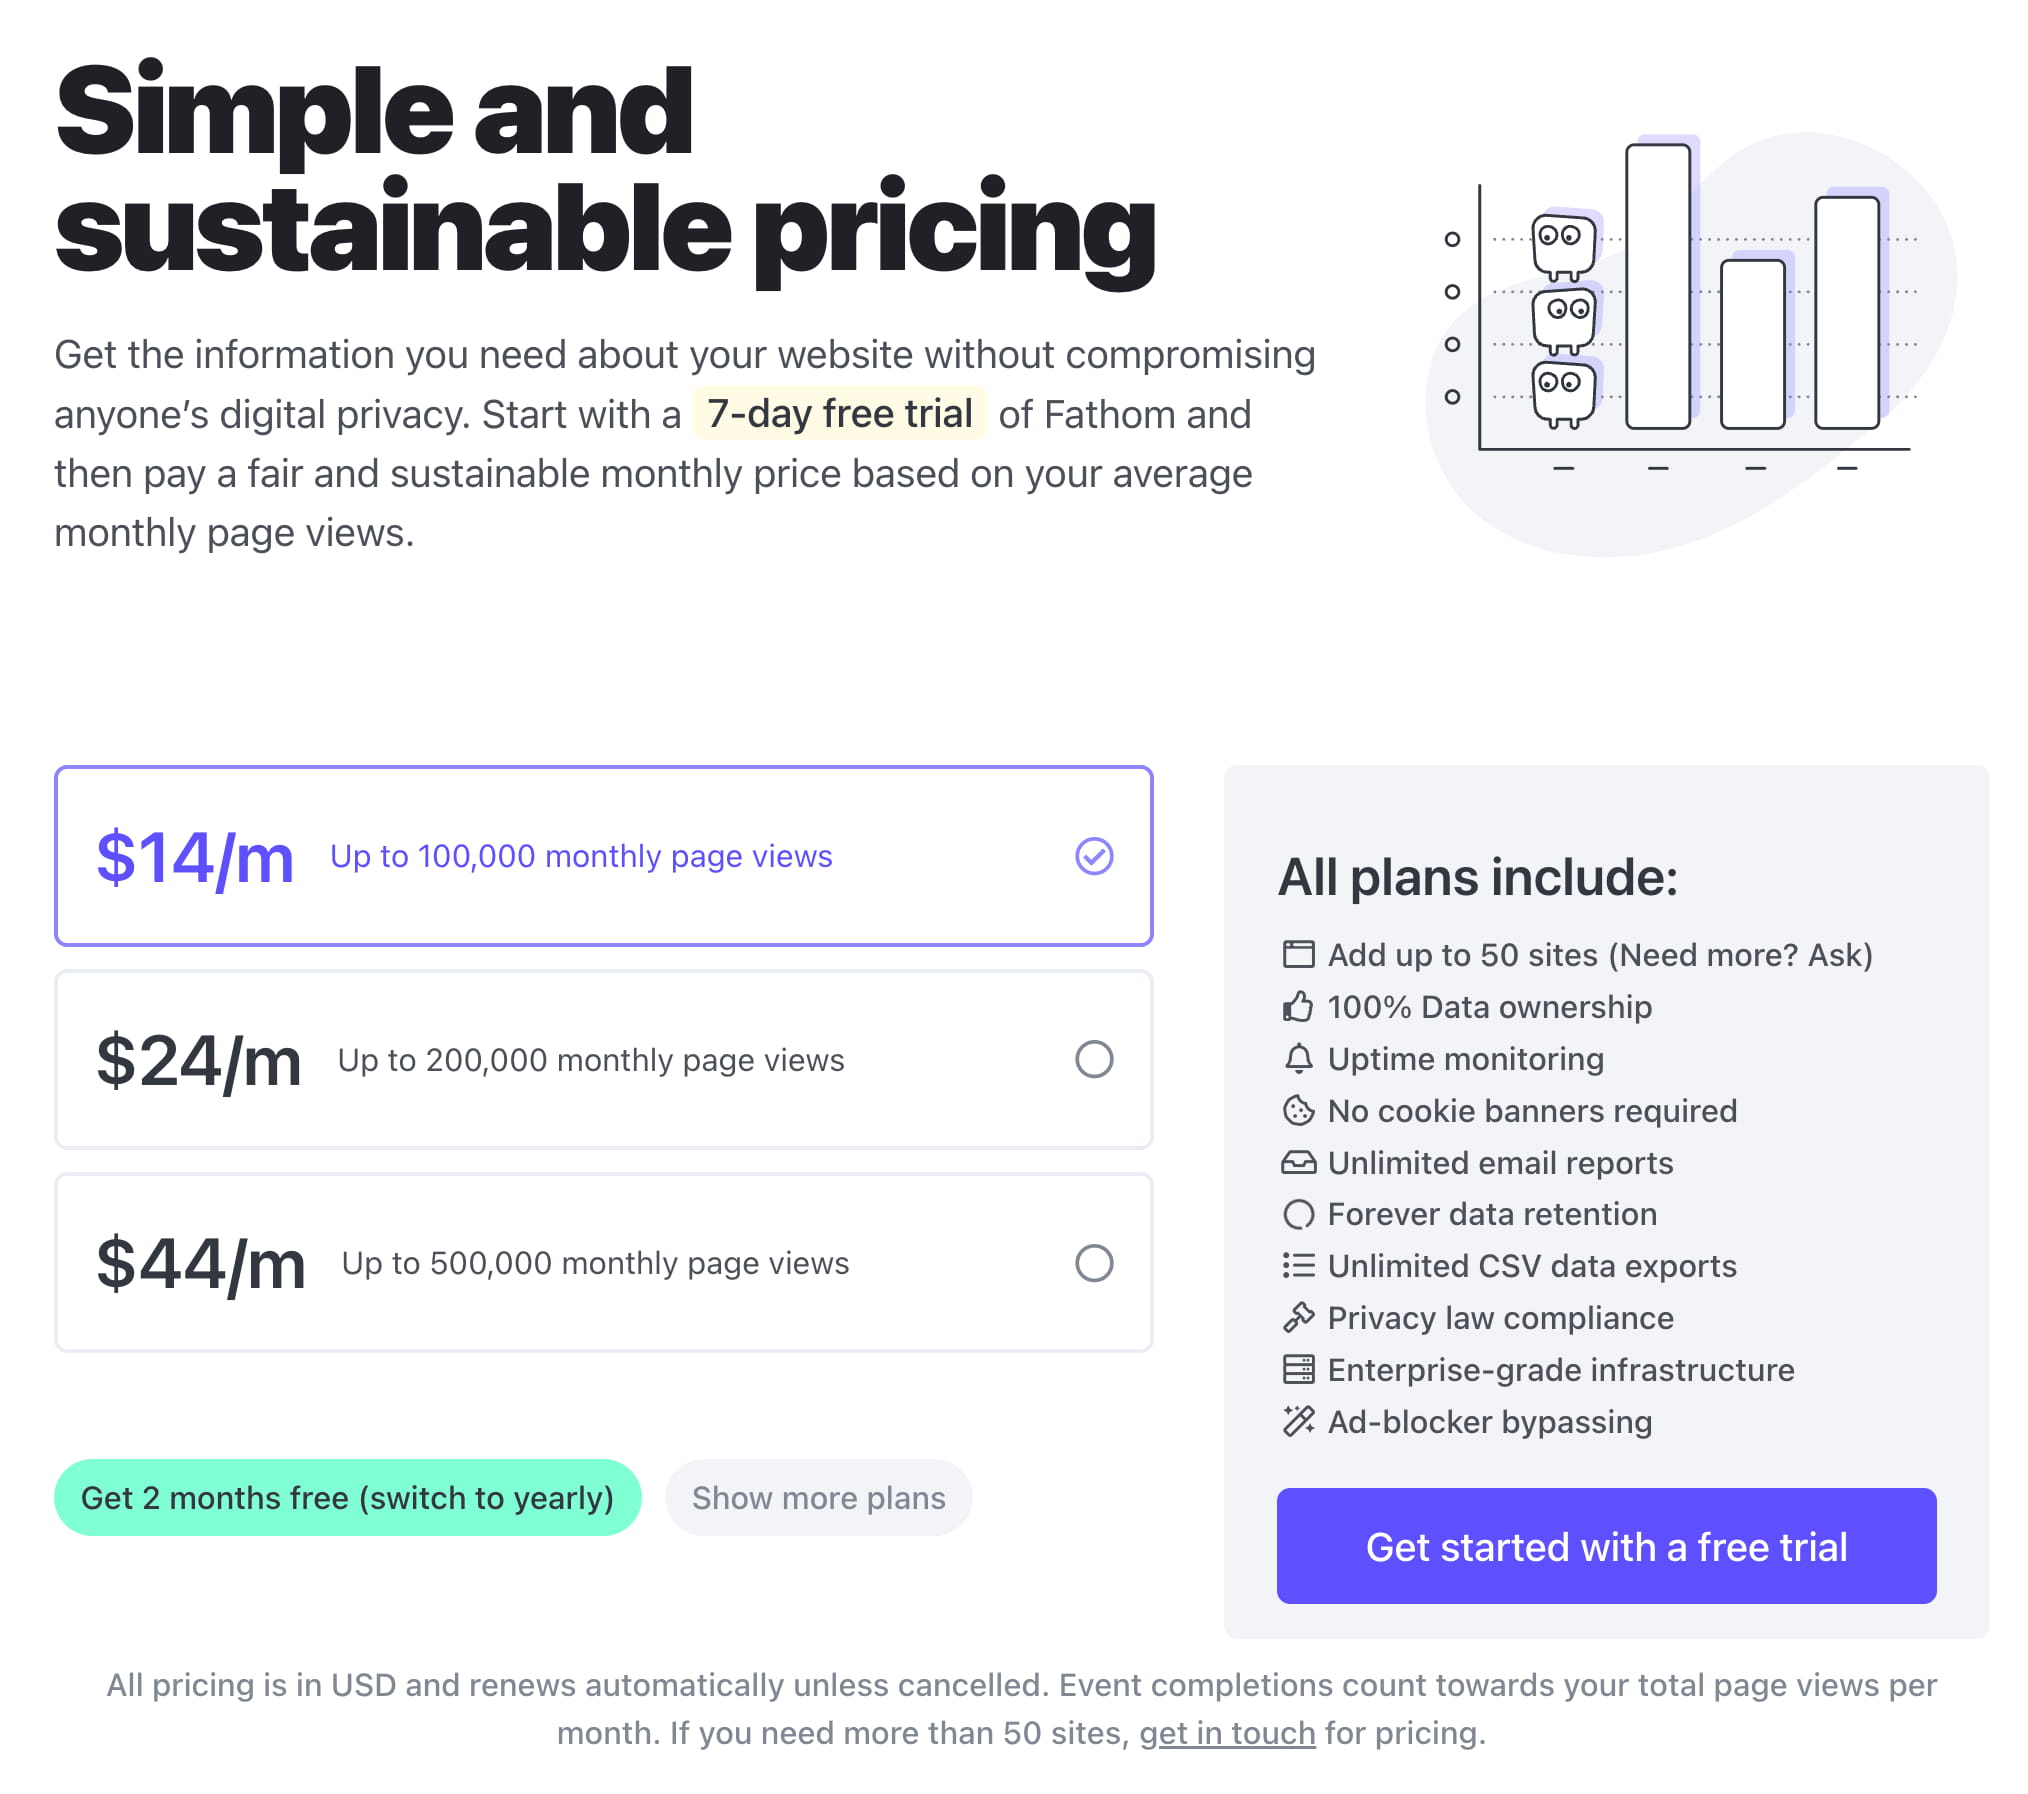The width and height of the screenshot is (2028, 1794).
Task: Click the magic wand icon for Ad-blocker bypassing
Action: (1298, 1421)
